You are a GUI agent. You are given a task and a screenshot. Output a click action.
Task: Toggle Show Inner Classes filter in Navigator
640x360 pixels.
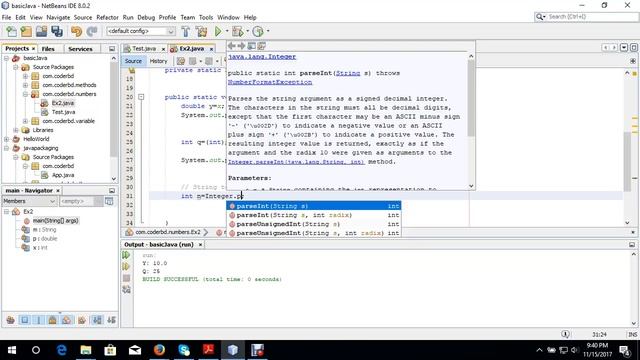[x=67, y=320]
